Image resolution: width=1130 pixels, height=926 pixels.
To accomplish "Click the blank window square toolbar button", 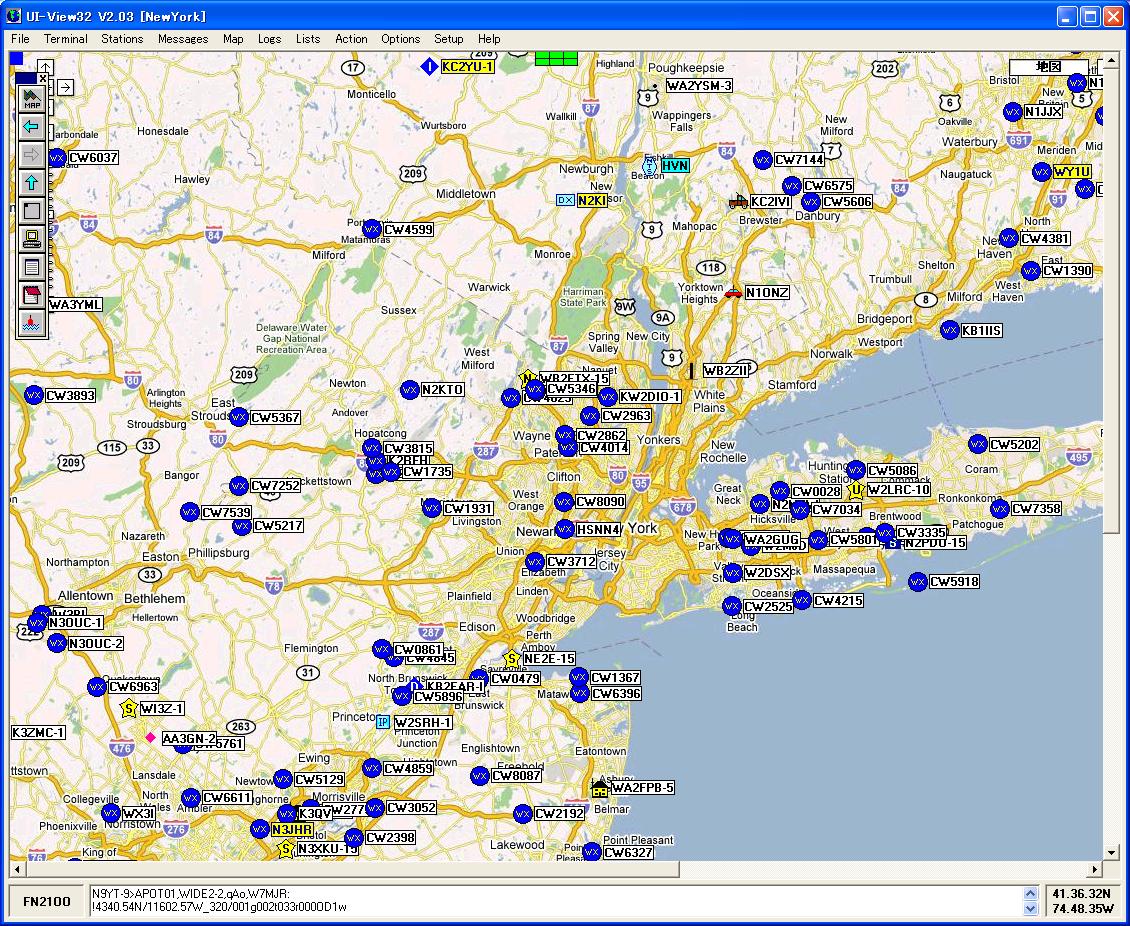I will (x=32, y=211).
